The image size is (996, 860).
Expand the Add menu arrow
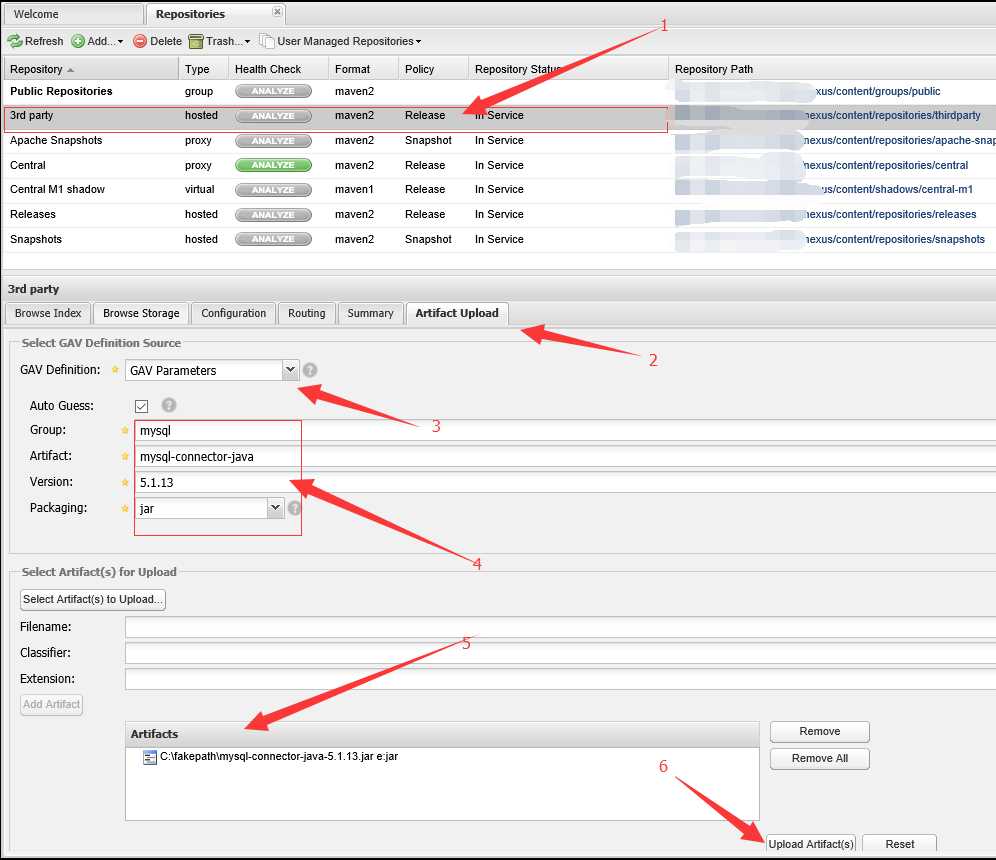click(x=120, y=42)
